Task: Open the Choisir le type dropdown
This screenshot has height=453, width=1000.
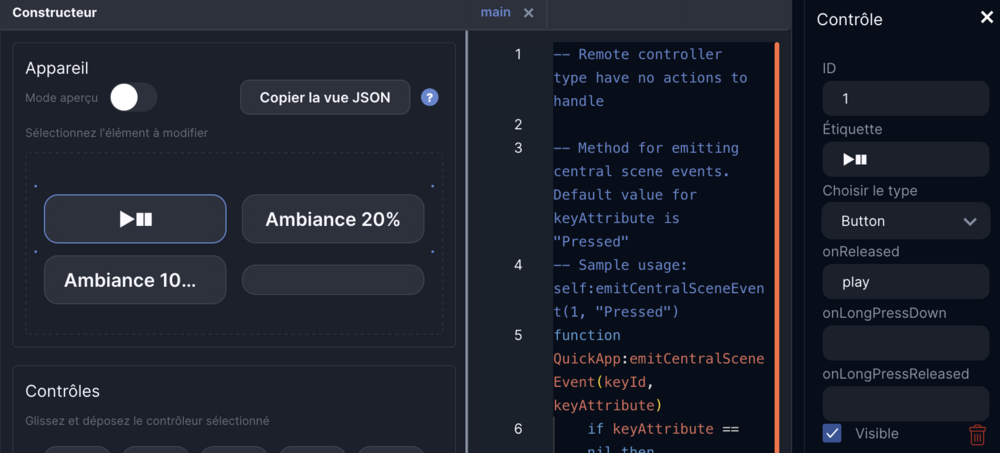Action: pos(905,221)
